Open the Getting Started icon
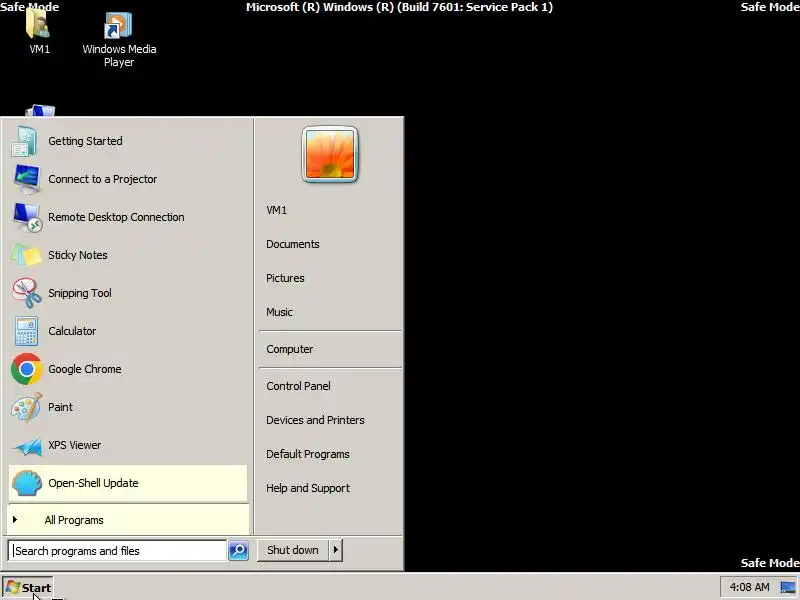This screenshot has height=600, width=800. click(25, 141)
